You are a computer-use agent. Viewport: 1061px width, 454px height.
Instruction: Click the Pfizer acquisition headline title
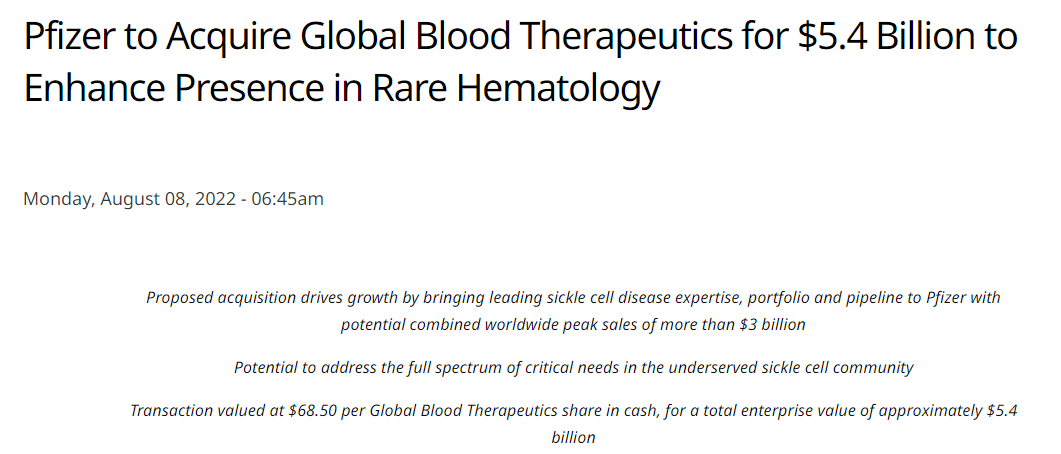pyautogui.click(x=520, y=62)
